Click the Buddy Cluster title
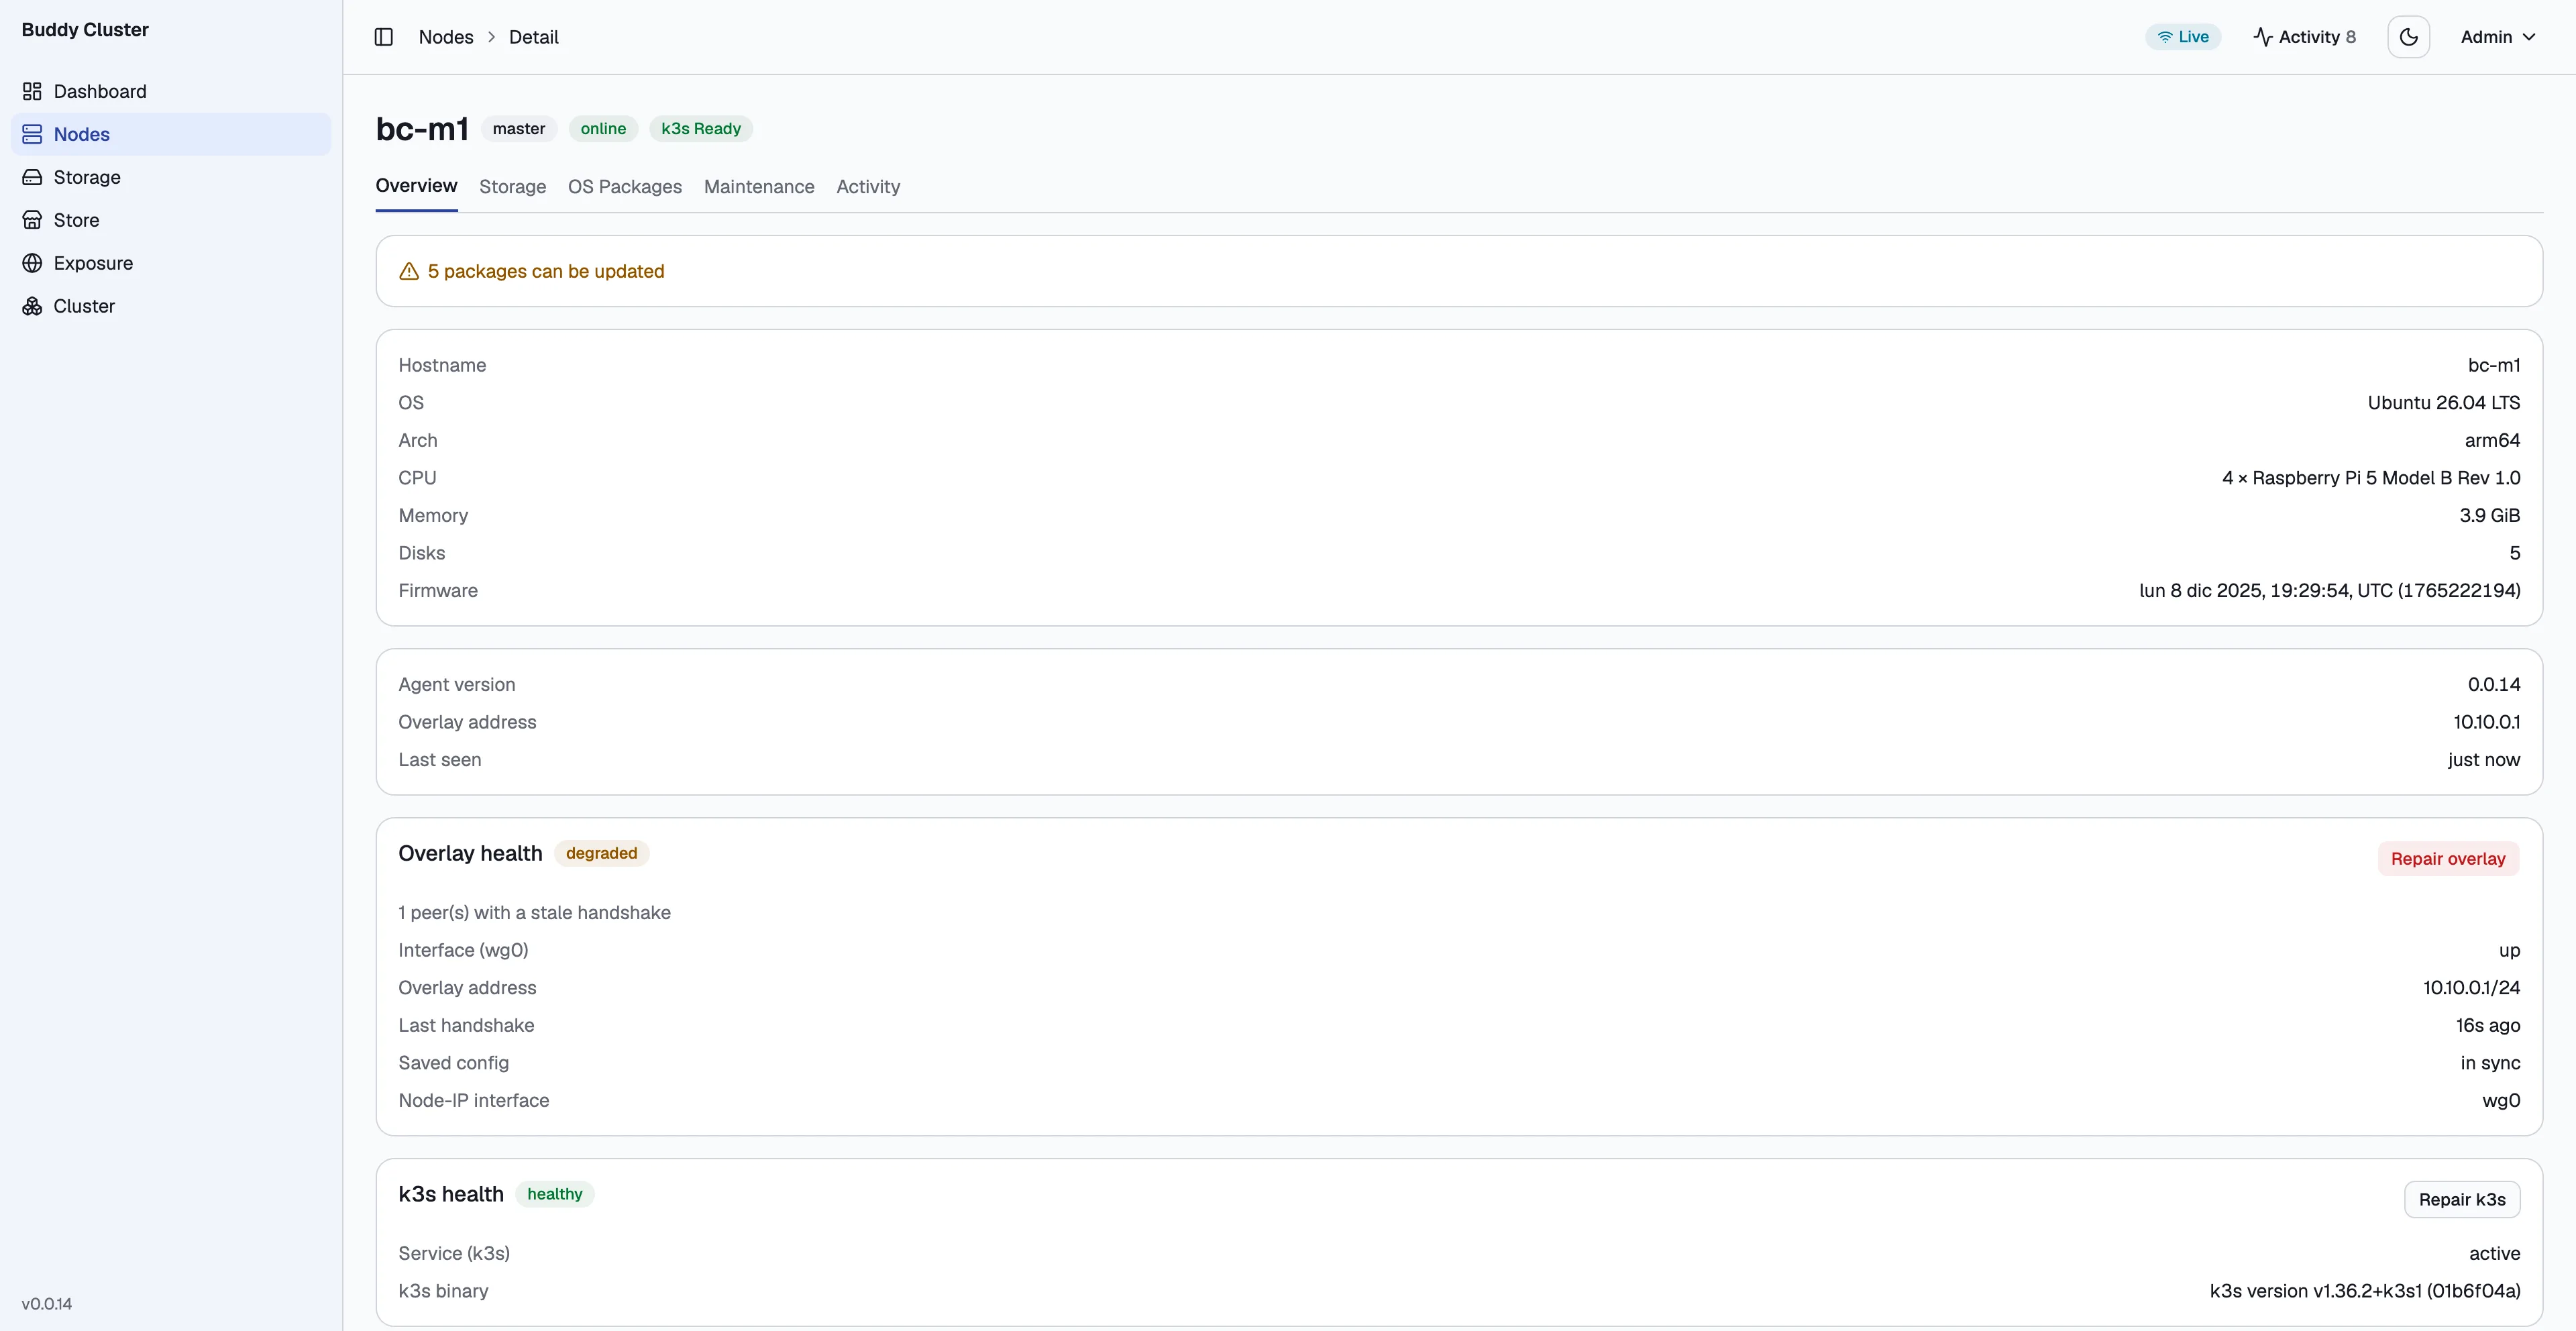The image size is (2576, 1331). (x=85, y=30)
